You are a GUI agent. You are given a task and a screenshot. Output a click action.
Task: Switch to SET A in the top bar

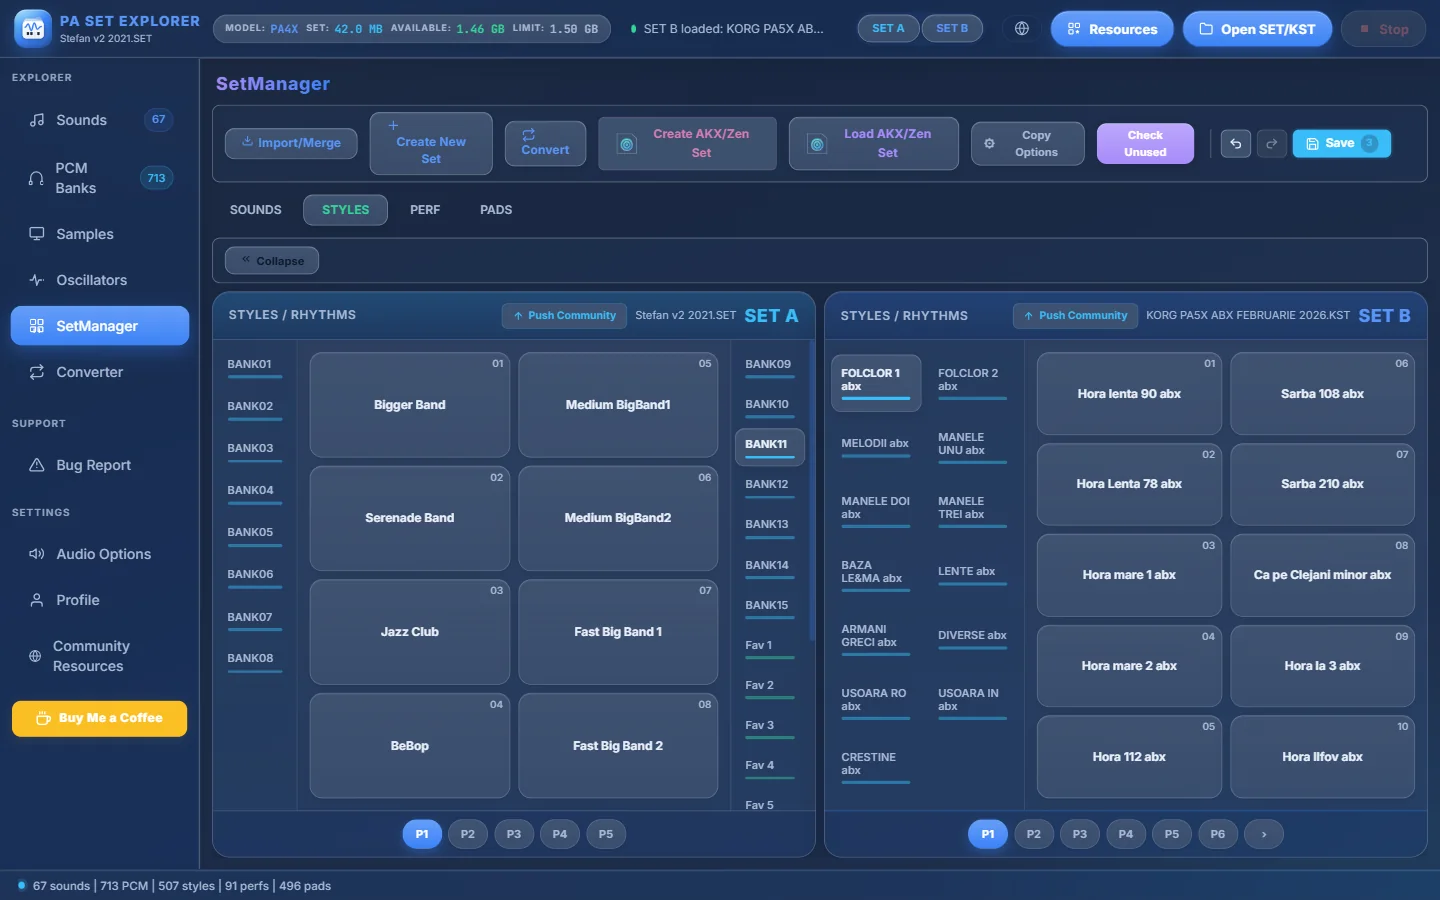[888, 29]
